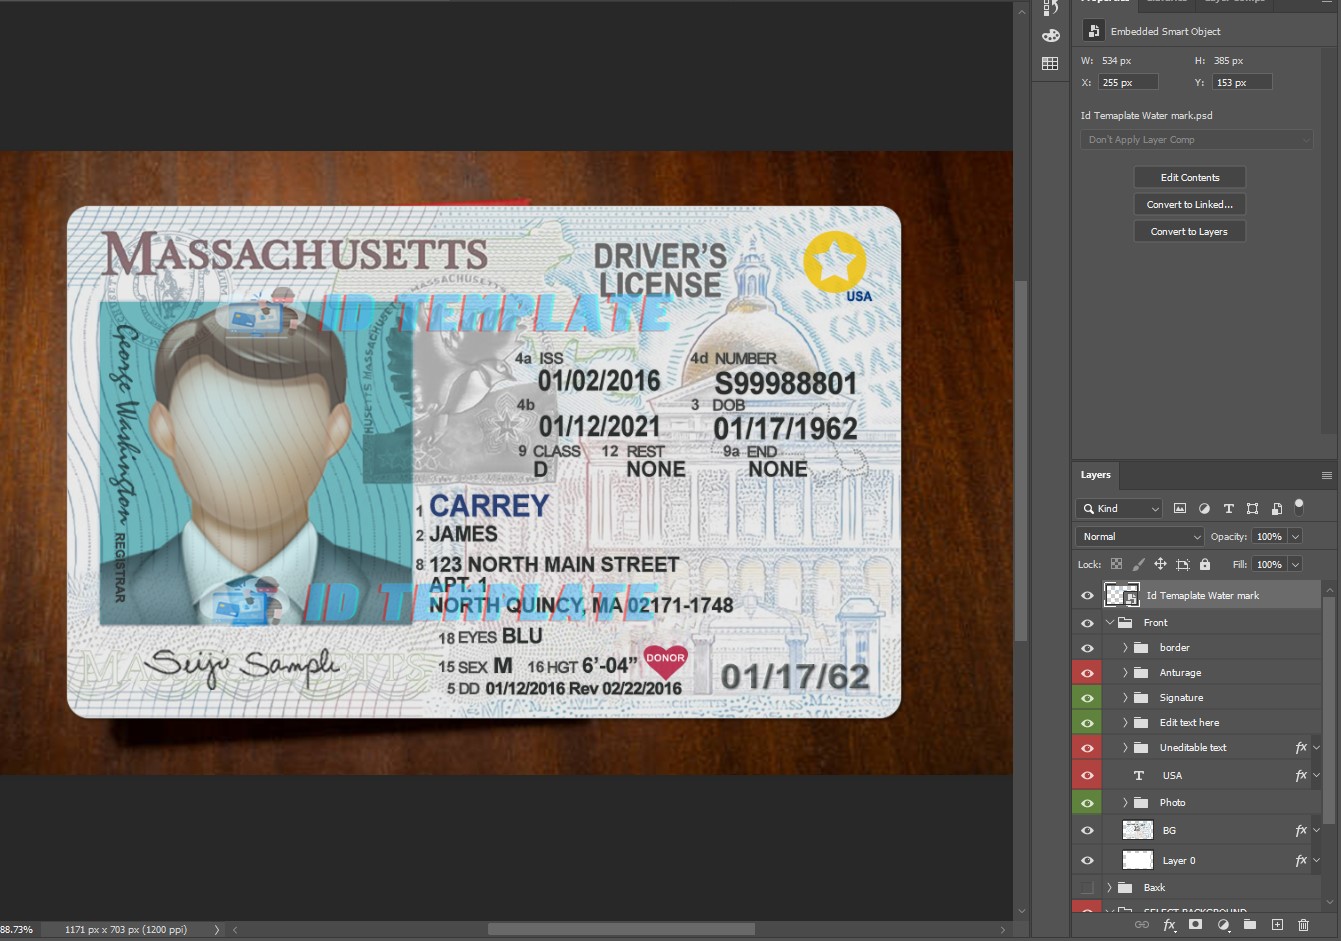The height and width of the screenshot is (941, 1341).
Task: Show the hidden Baxk group
Action: click(1087, 888)
